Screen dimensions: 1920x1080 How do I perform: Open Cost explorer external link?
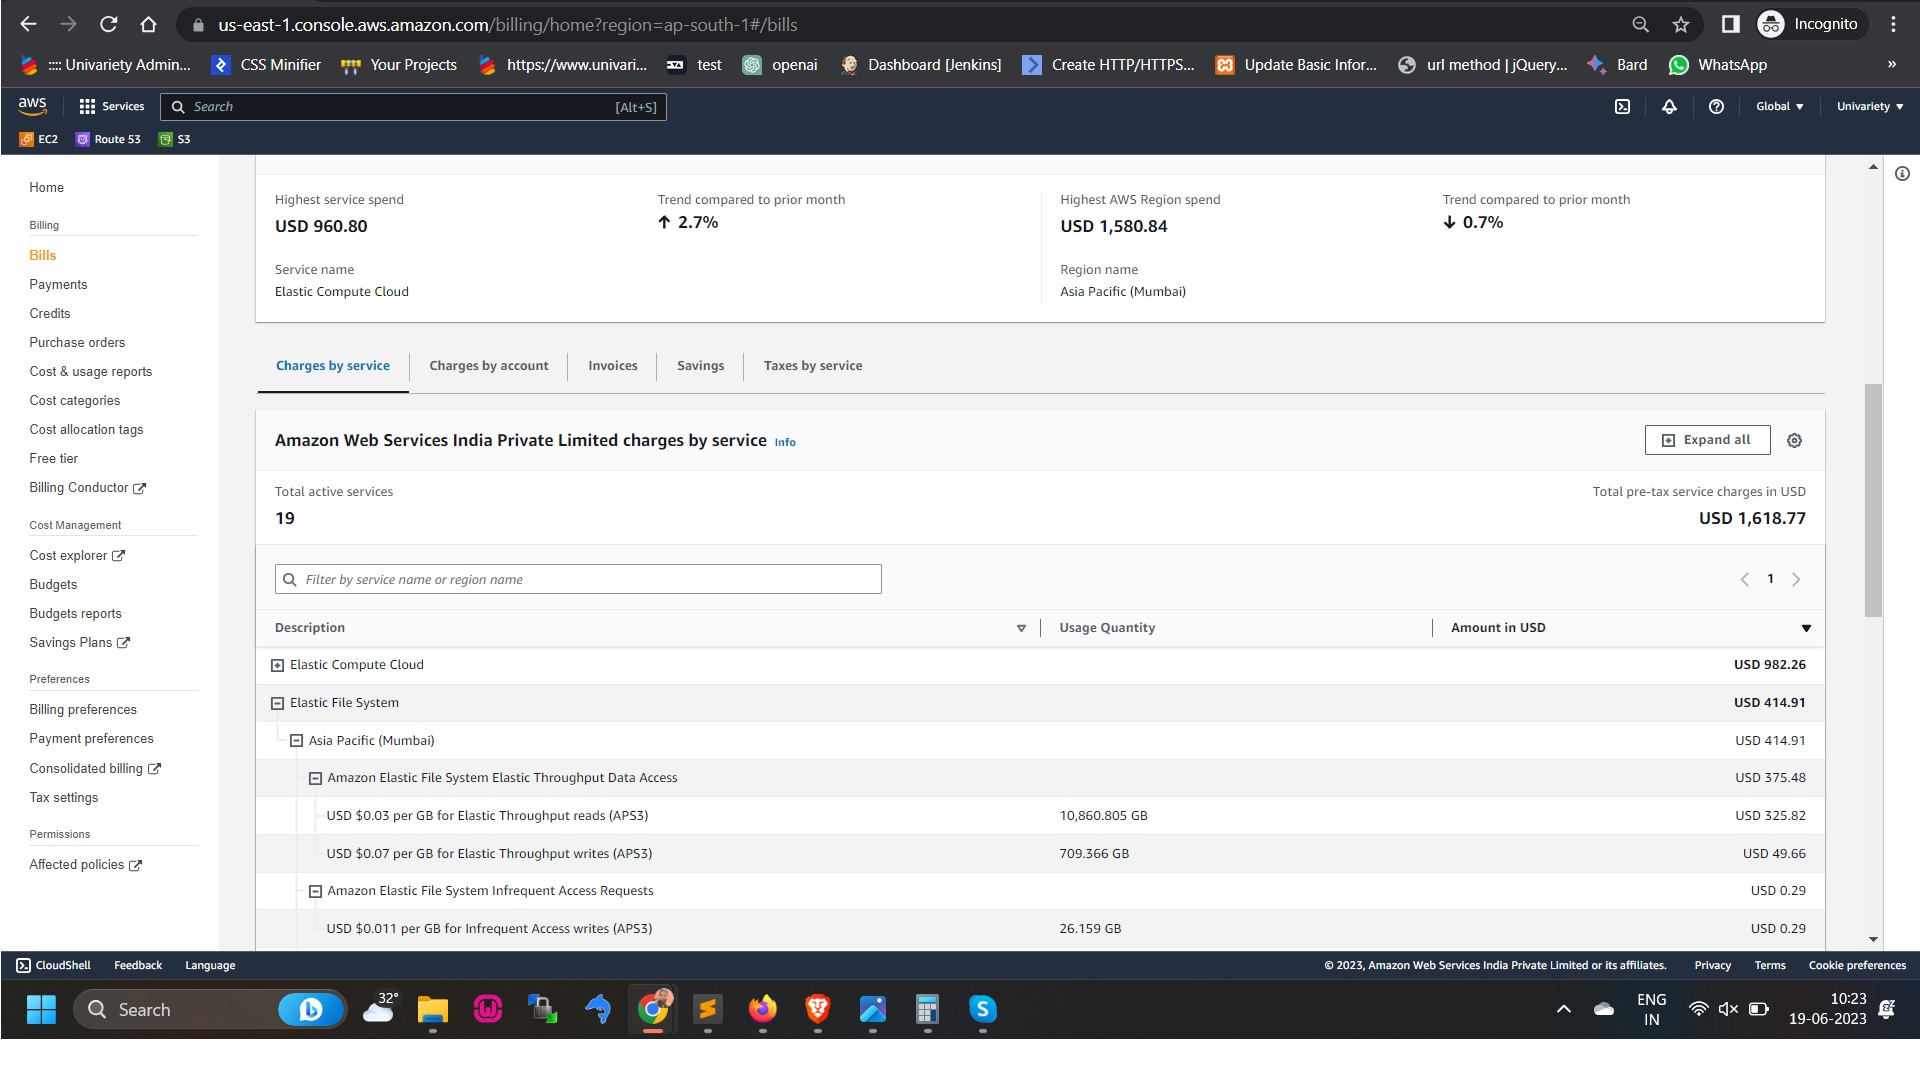pyautogui.click(x=77, y=555)
